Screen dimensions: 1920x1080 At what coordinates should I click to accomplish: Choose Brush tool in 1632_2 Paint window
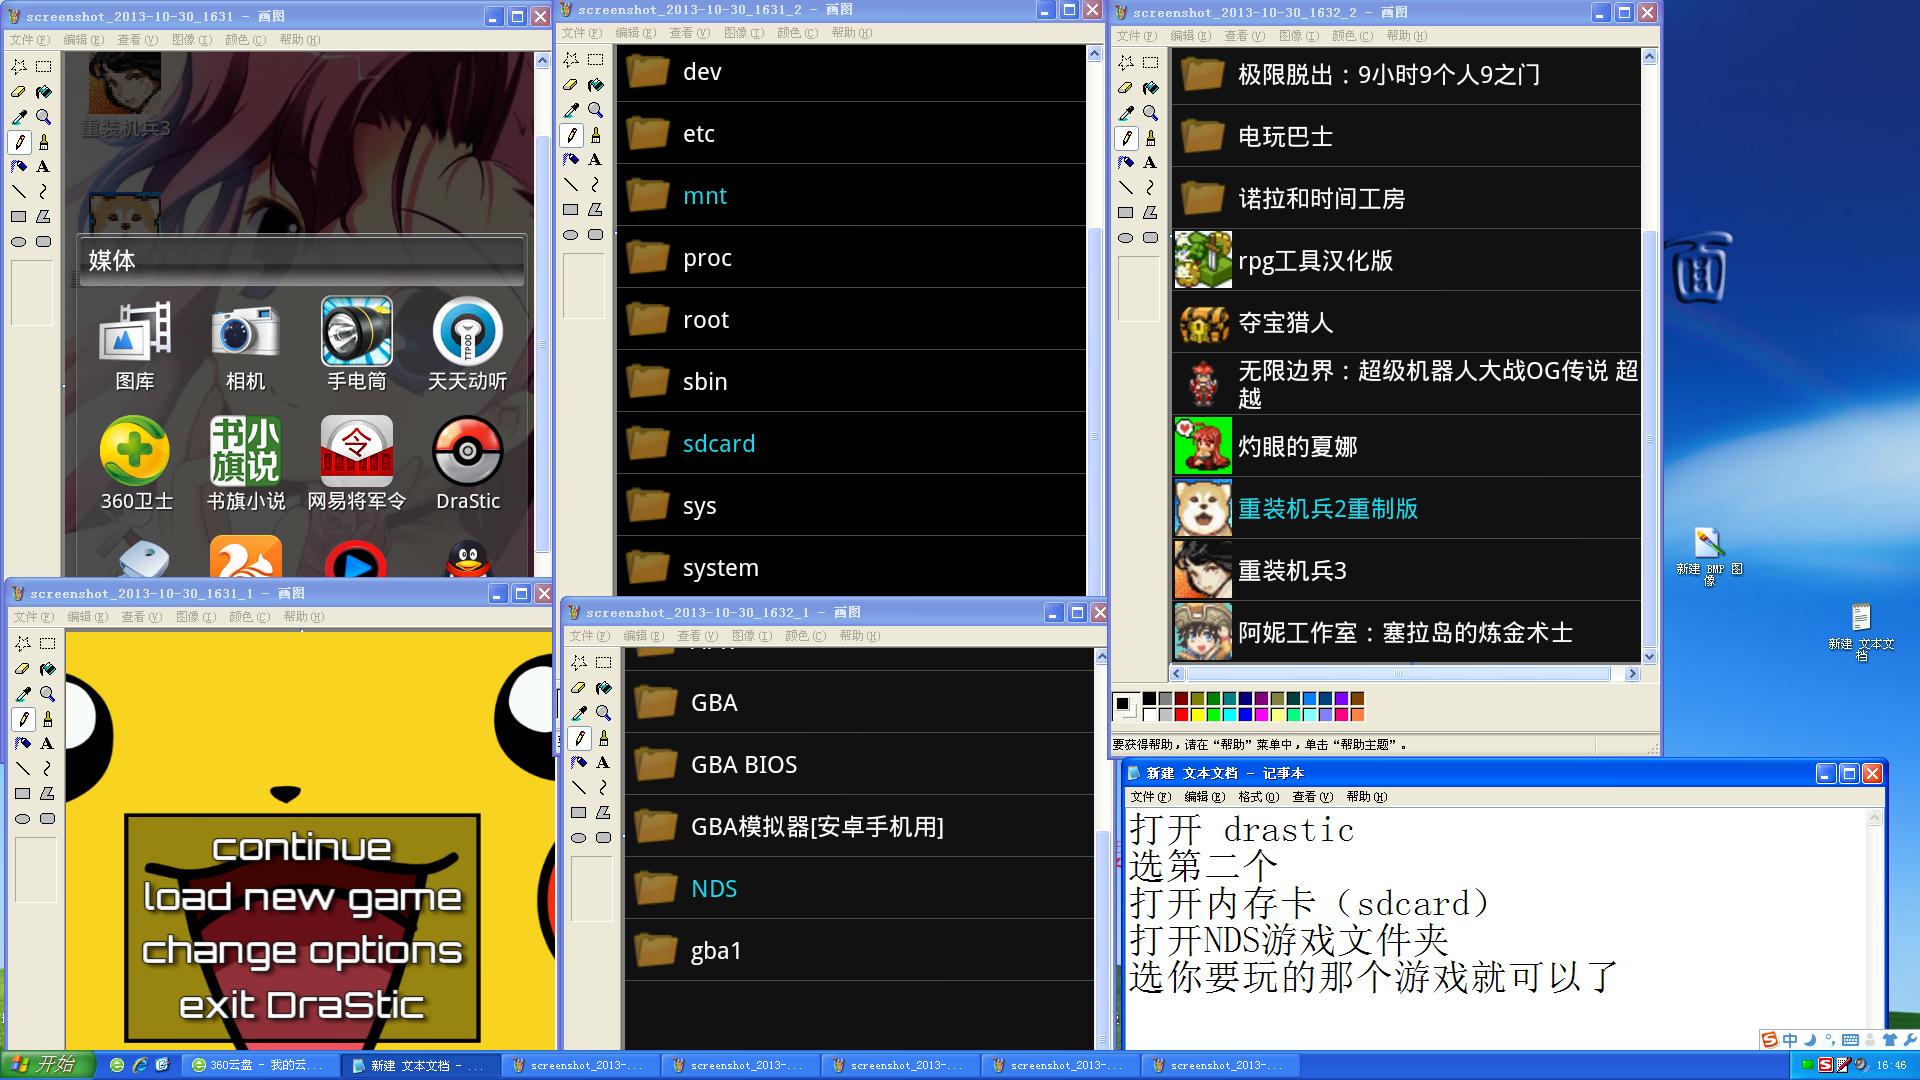tap(1151, 138)
